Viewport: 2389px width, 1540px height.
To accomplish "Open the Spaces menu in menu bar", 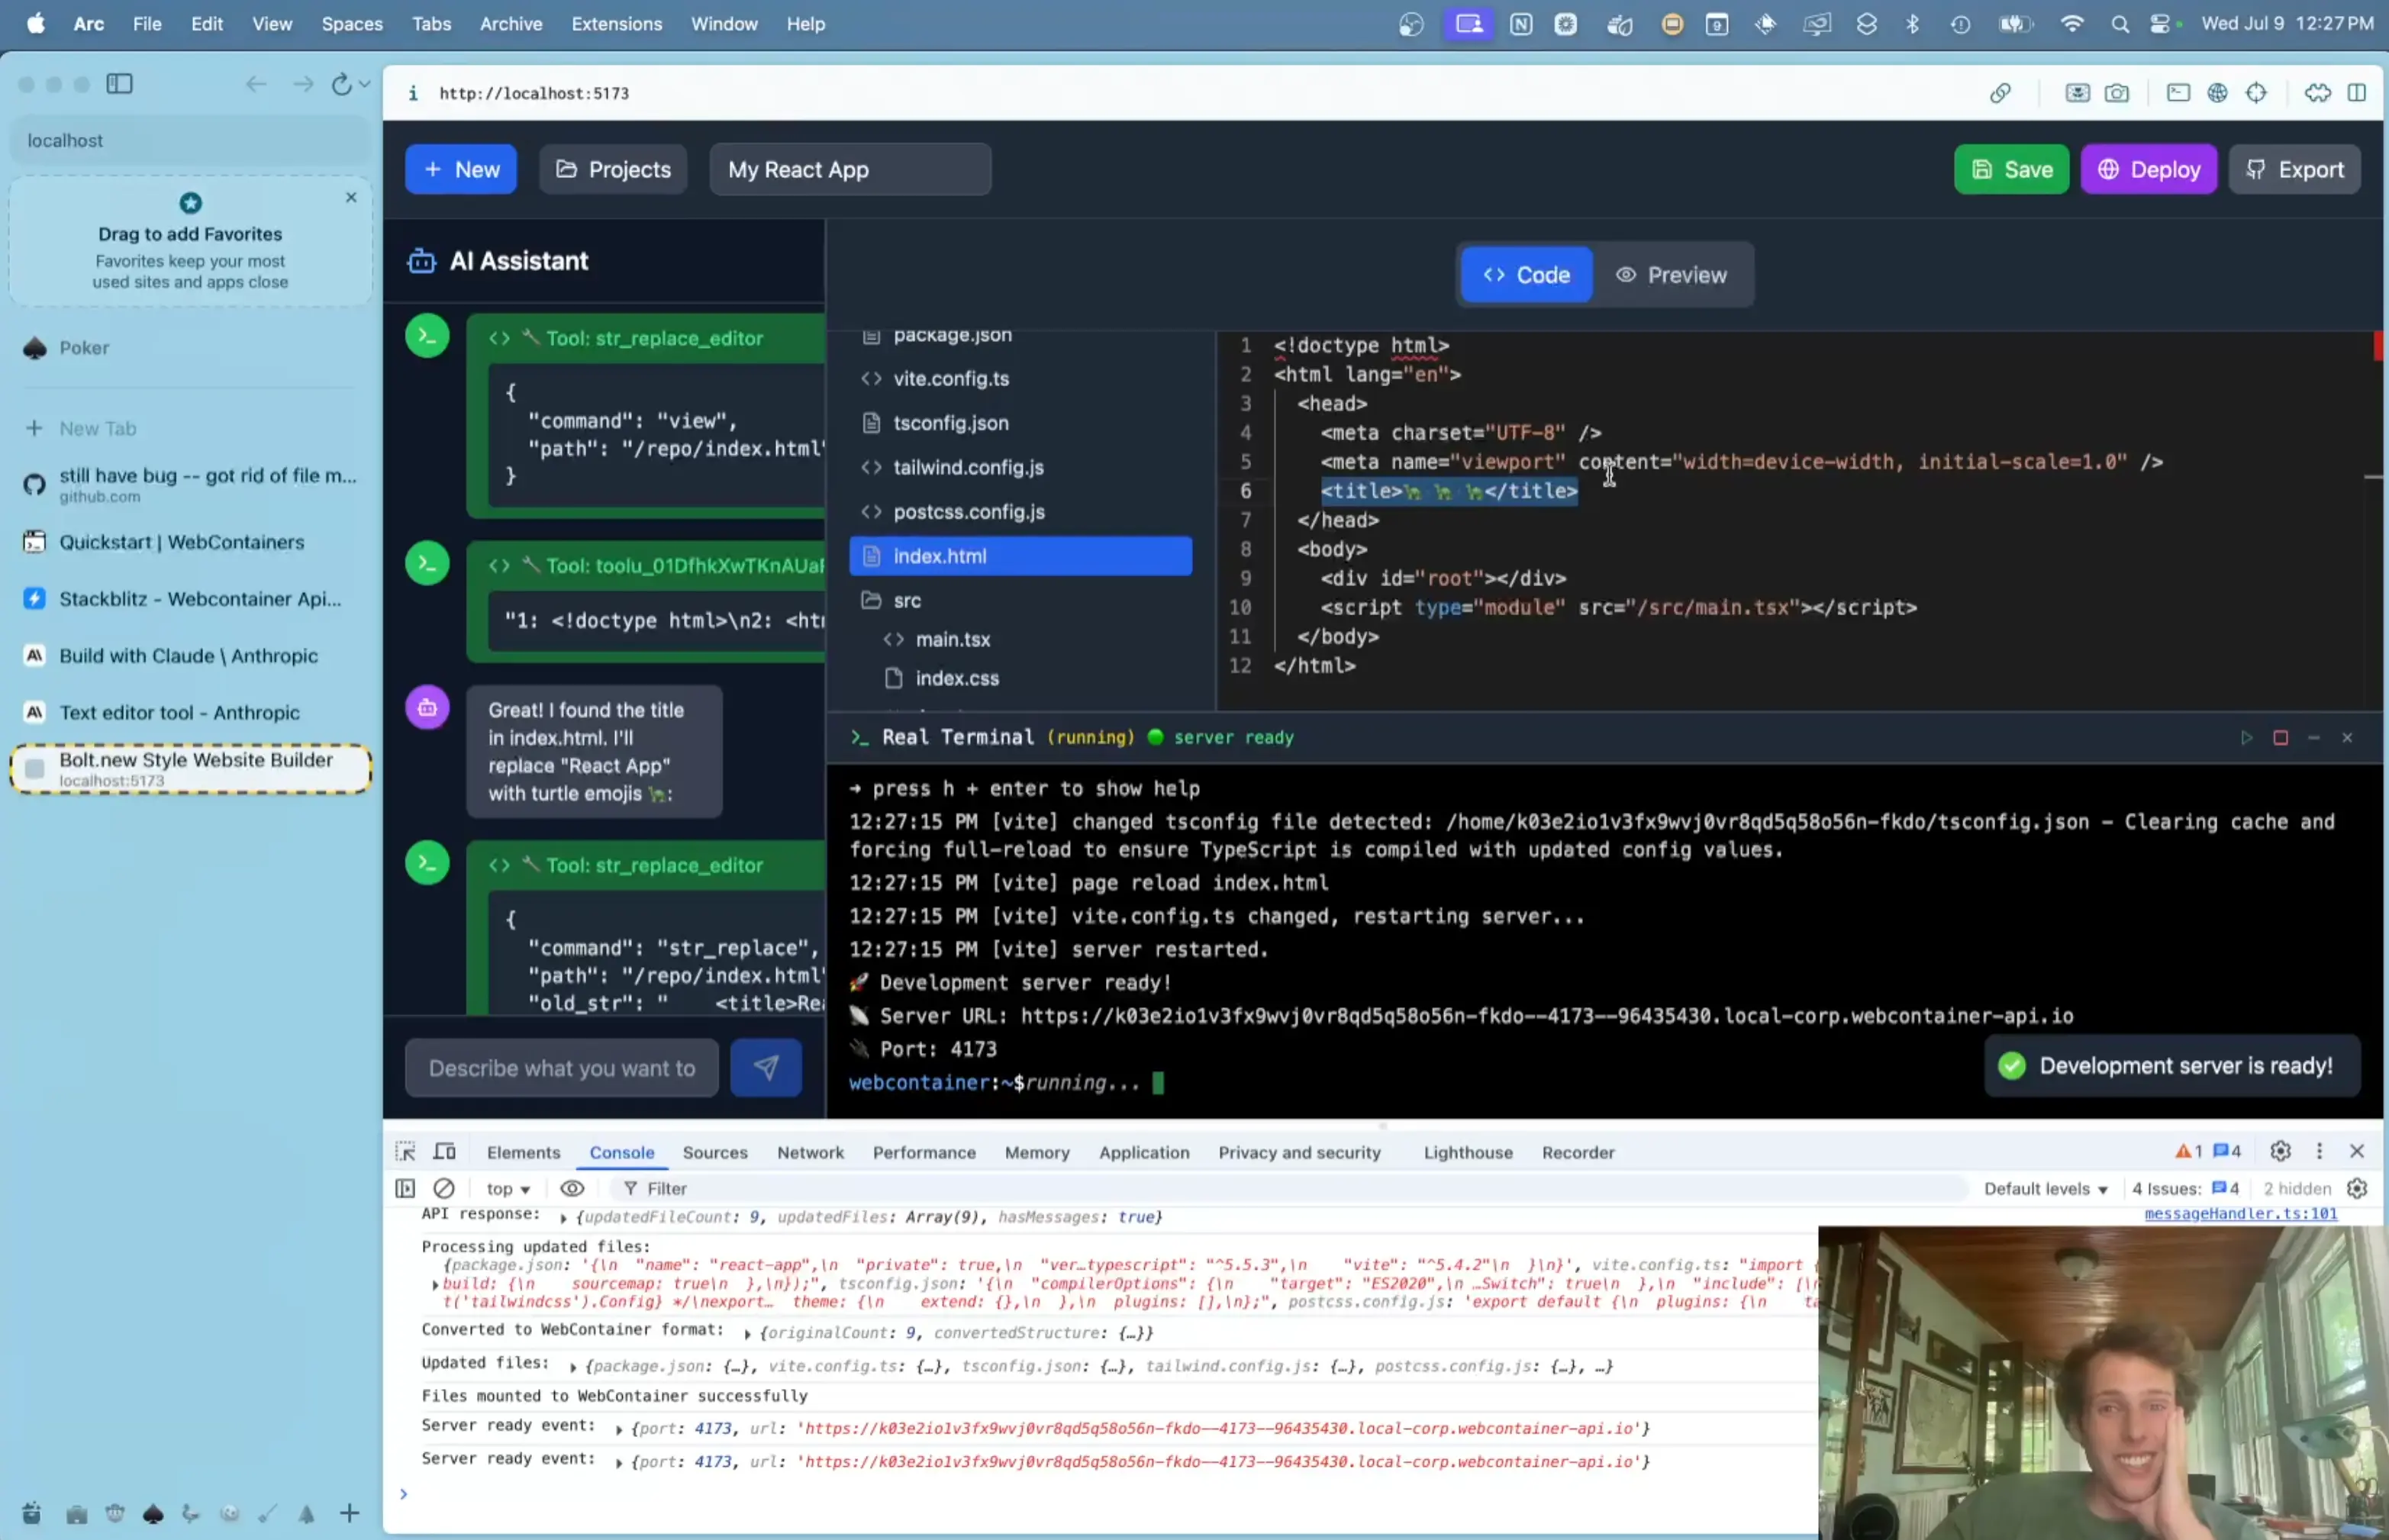I will (352, 24).
